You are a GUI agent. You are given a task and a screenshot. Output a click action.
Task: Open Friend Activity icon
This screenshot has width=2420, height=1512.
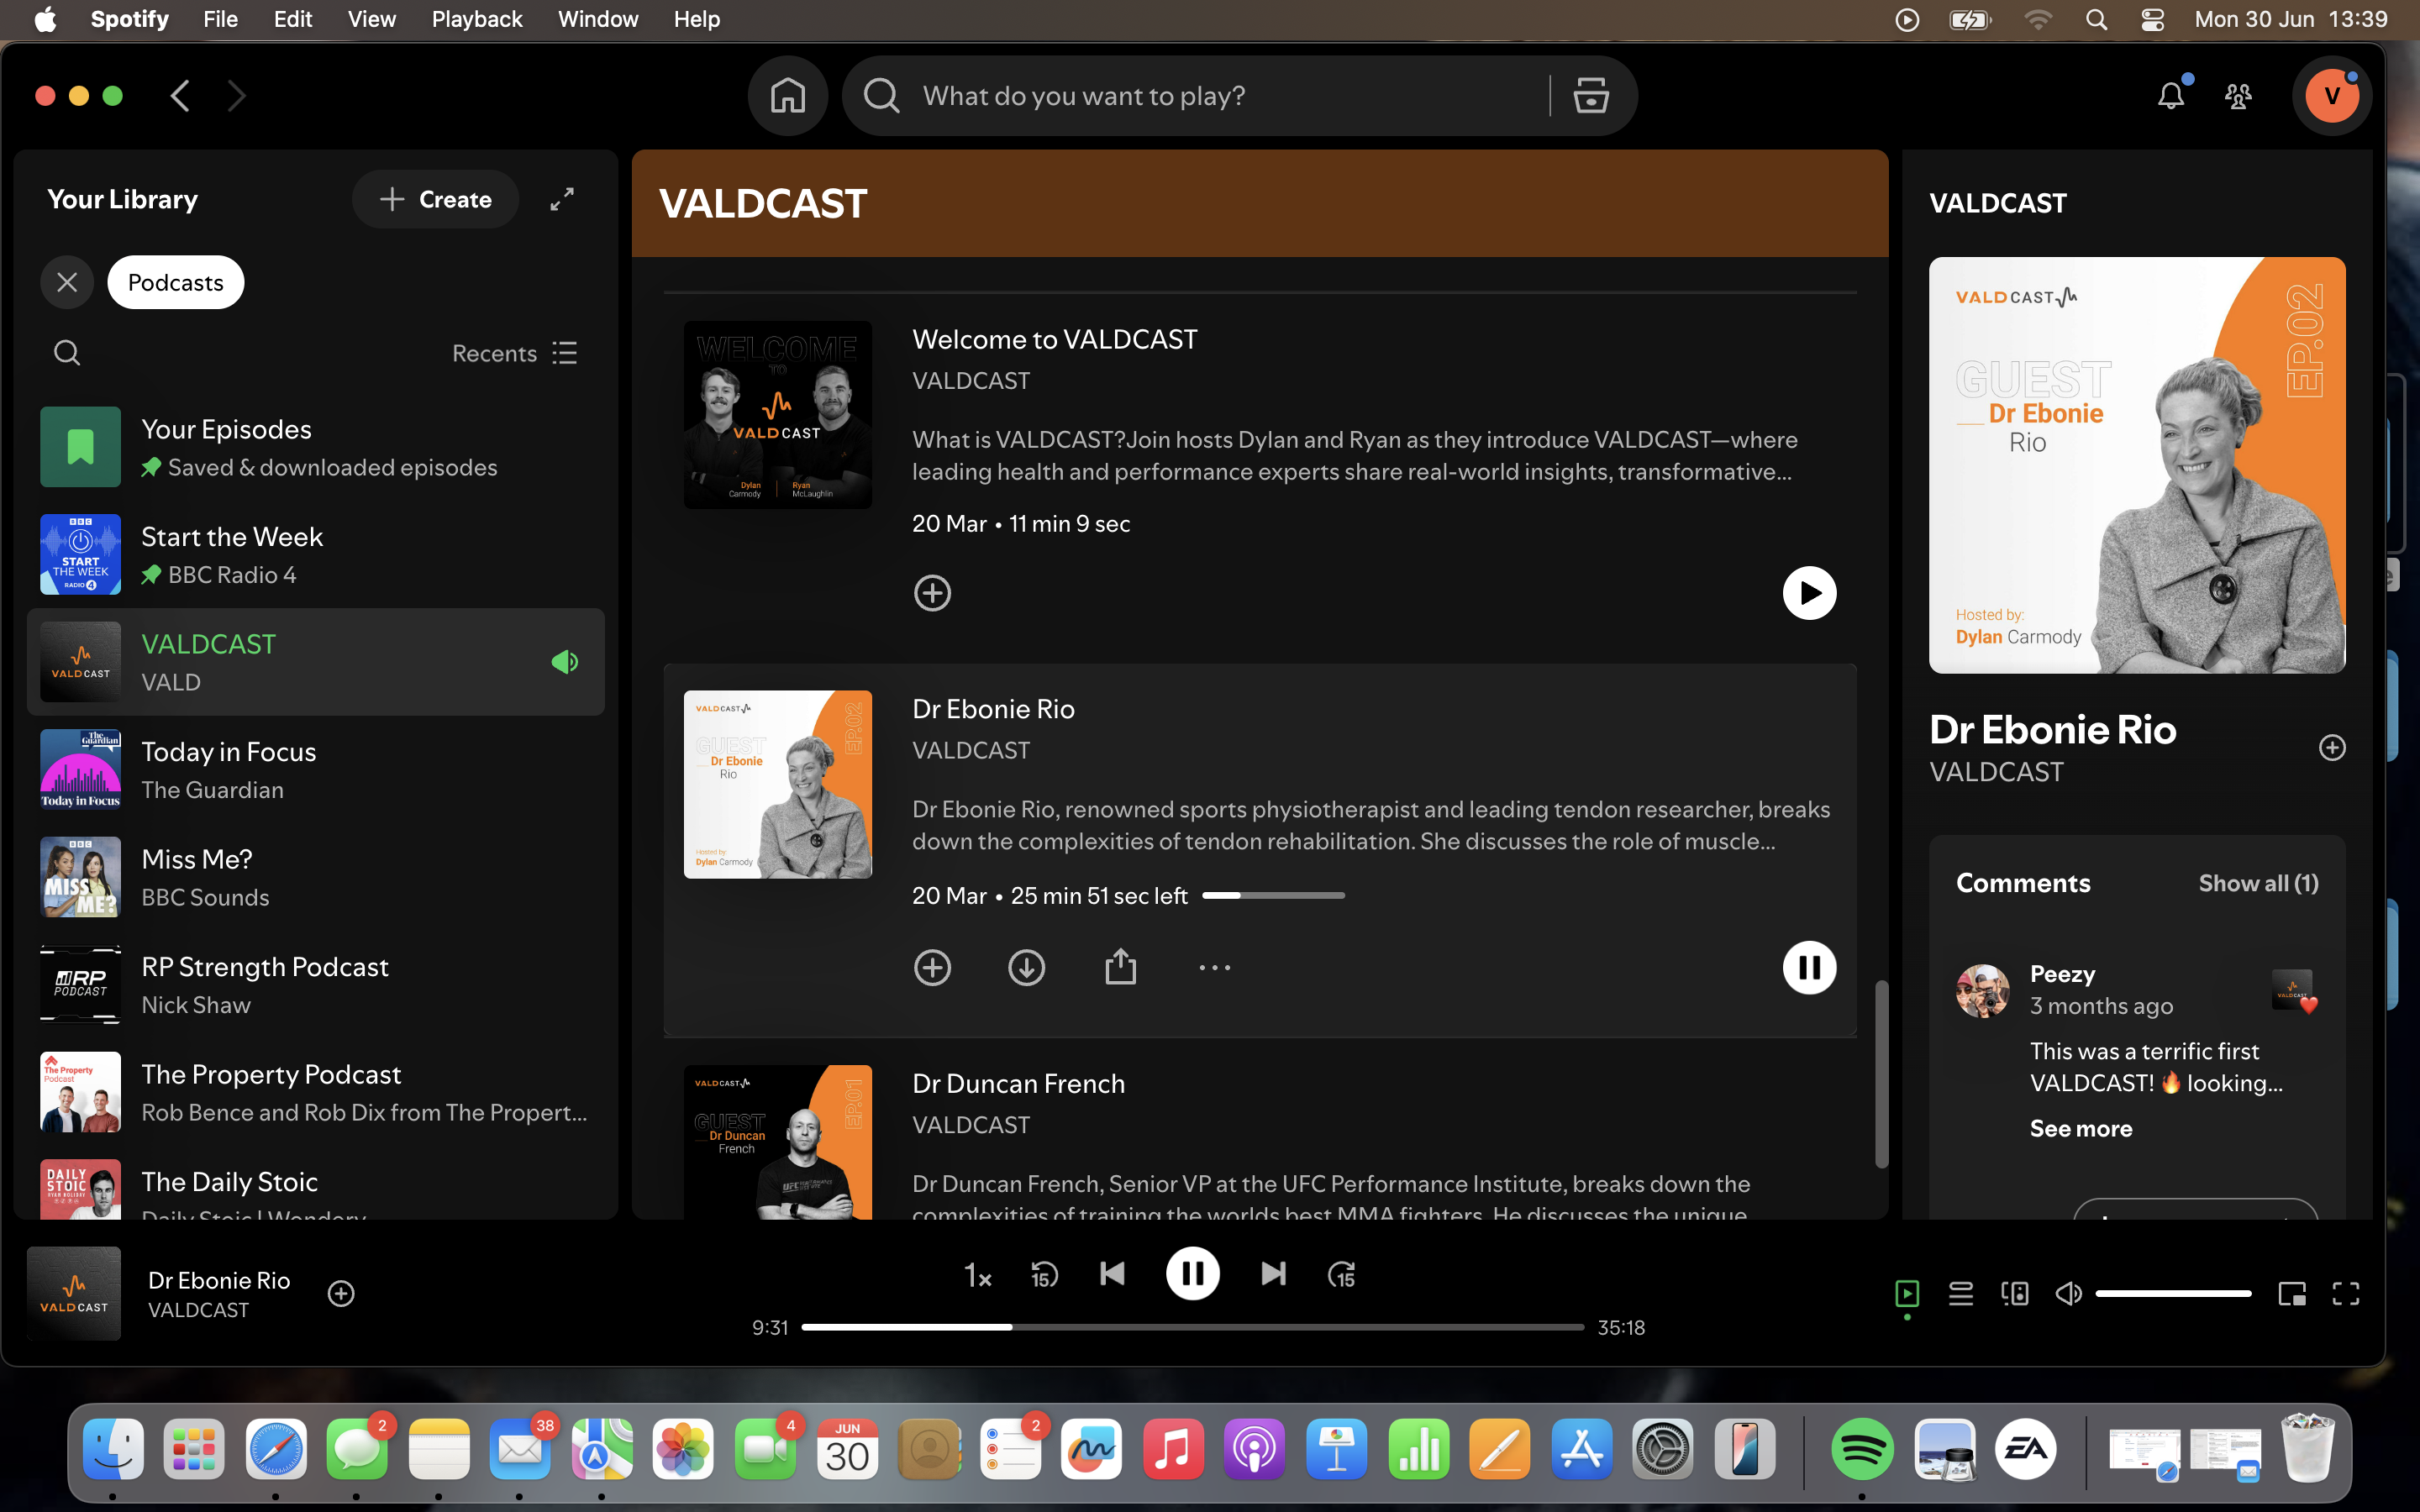(2238, 96)
